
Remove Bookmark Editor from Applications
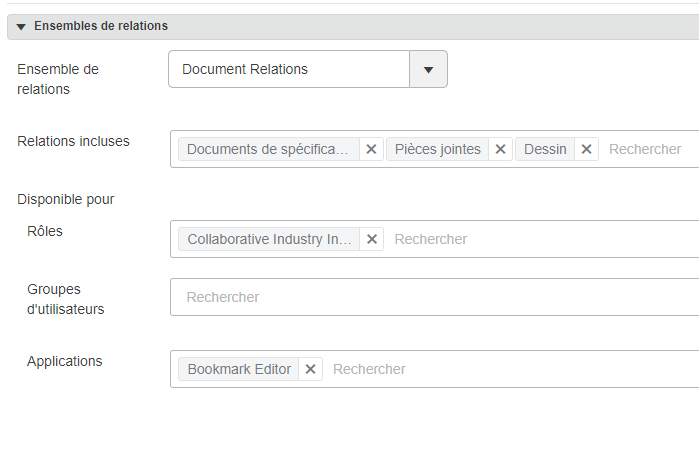pos(310,369)
